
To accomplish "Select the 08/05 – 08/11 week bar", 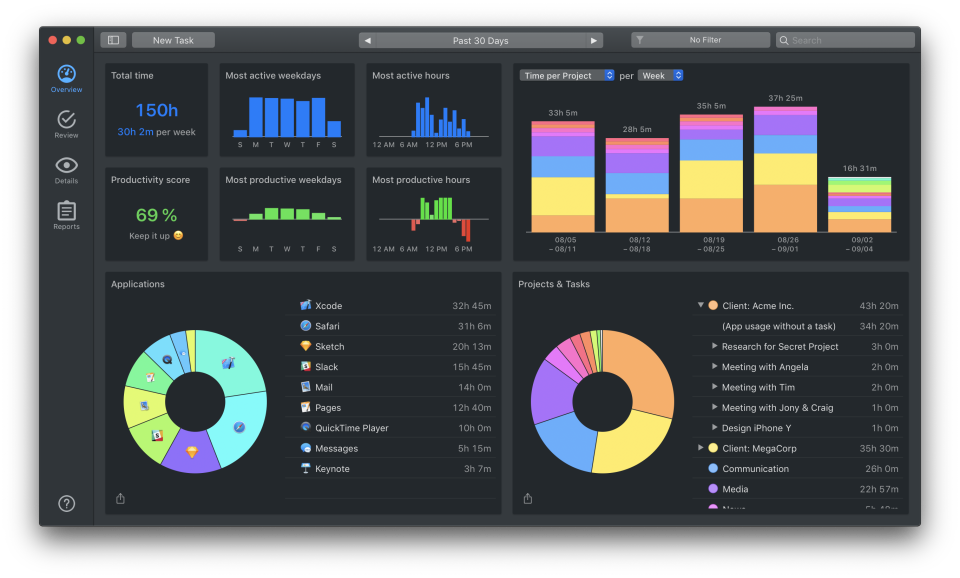I will point(563,176).
